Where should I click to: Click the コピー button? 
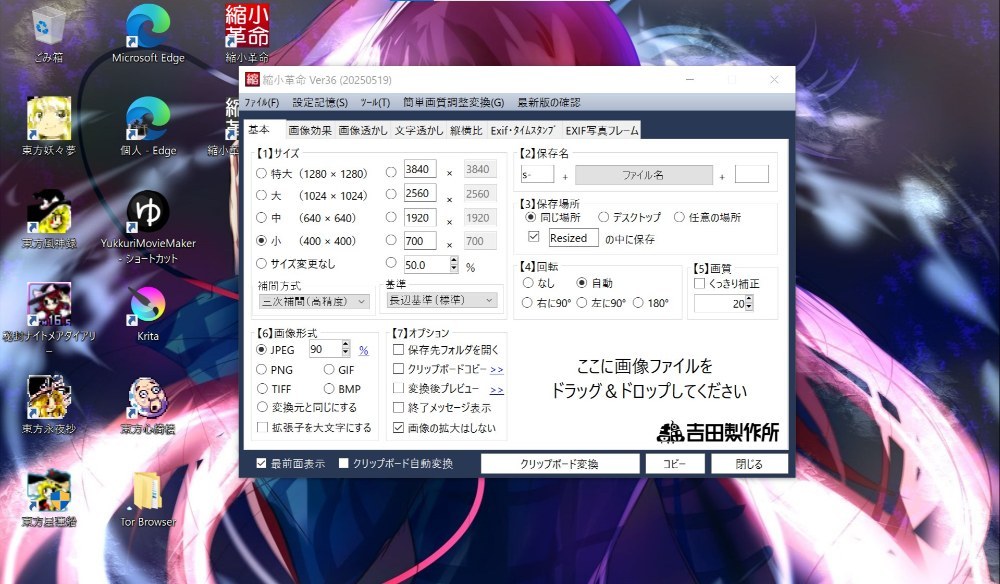point(675,464)
